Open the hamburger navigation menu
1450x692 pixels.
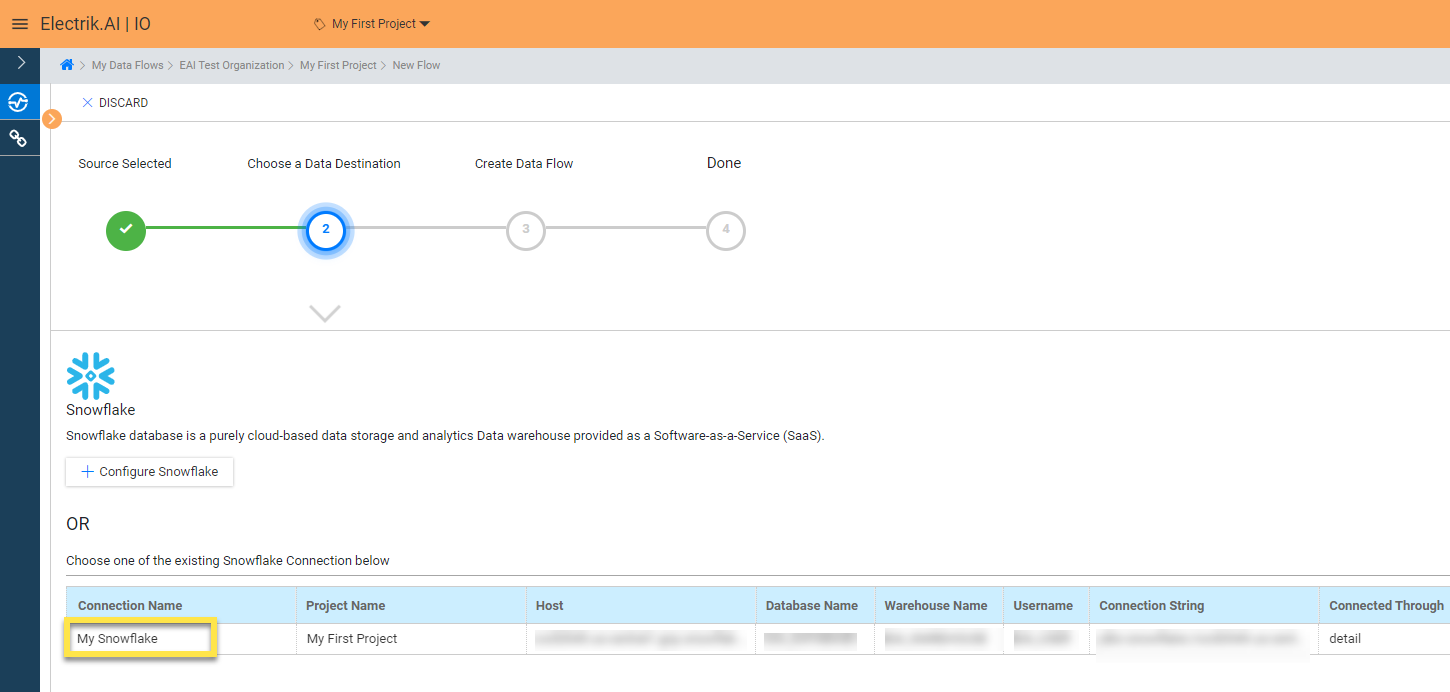[19, 23]
